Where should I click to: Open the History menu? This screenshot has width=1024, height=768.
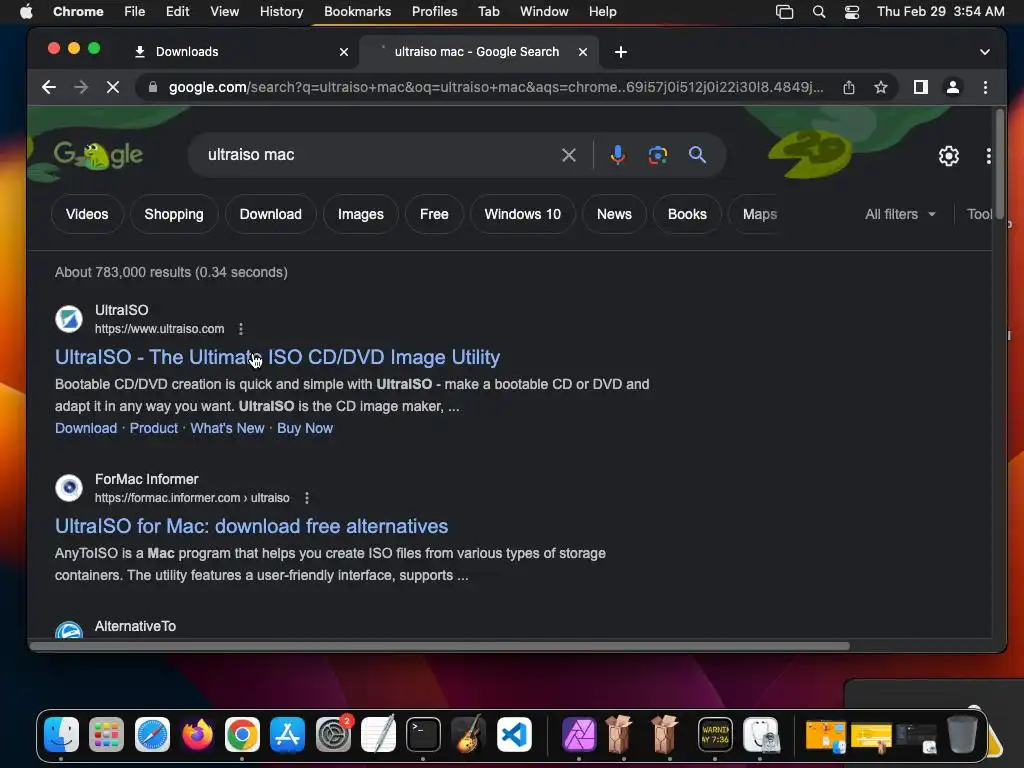point(281,12)
